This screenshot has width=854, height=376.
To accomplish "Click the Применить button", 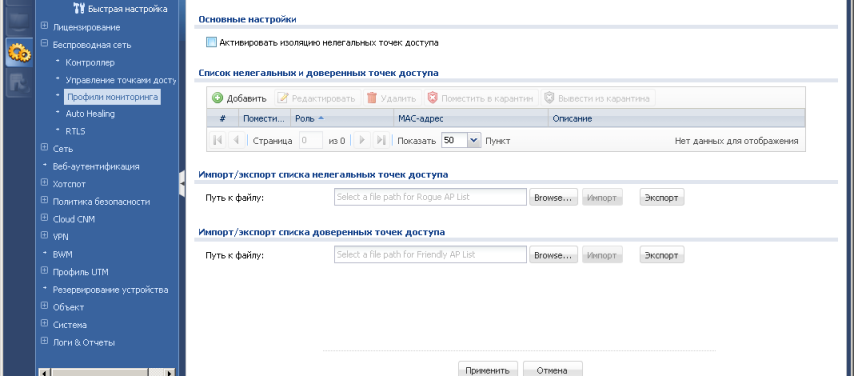I will pos(487,370).
